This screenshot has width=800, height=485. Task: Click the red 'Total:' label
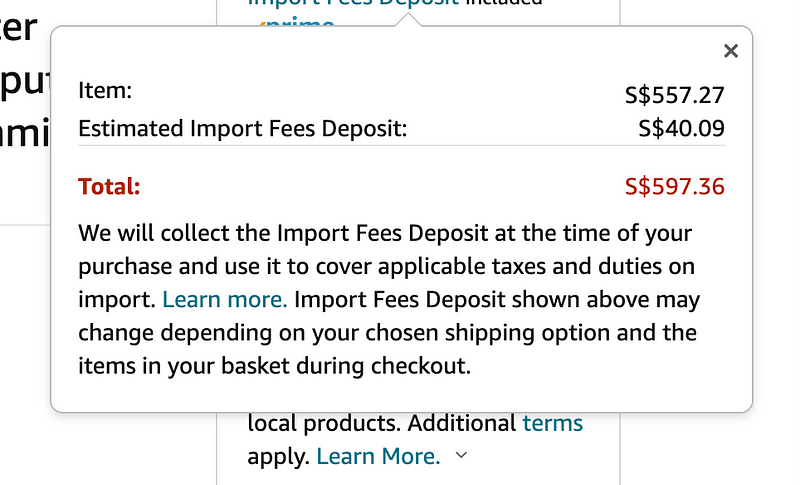coord(109,186)
